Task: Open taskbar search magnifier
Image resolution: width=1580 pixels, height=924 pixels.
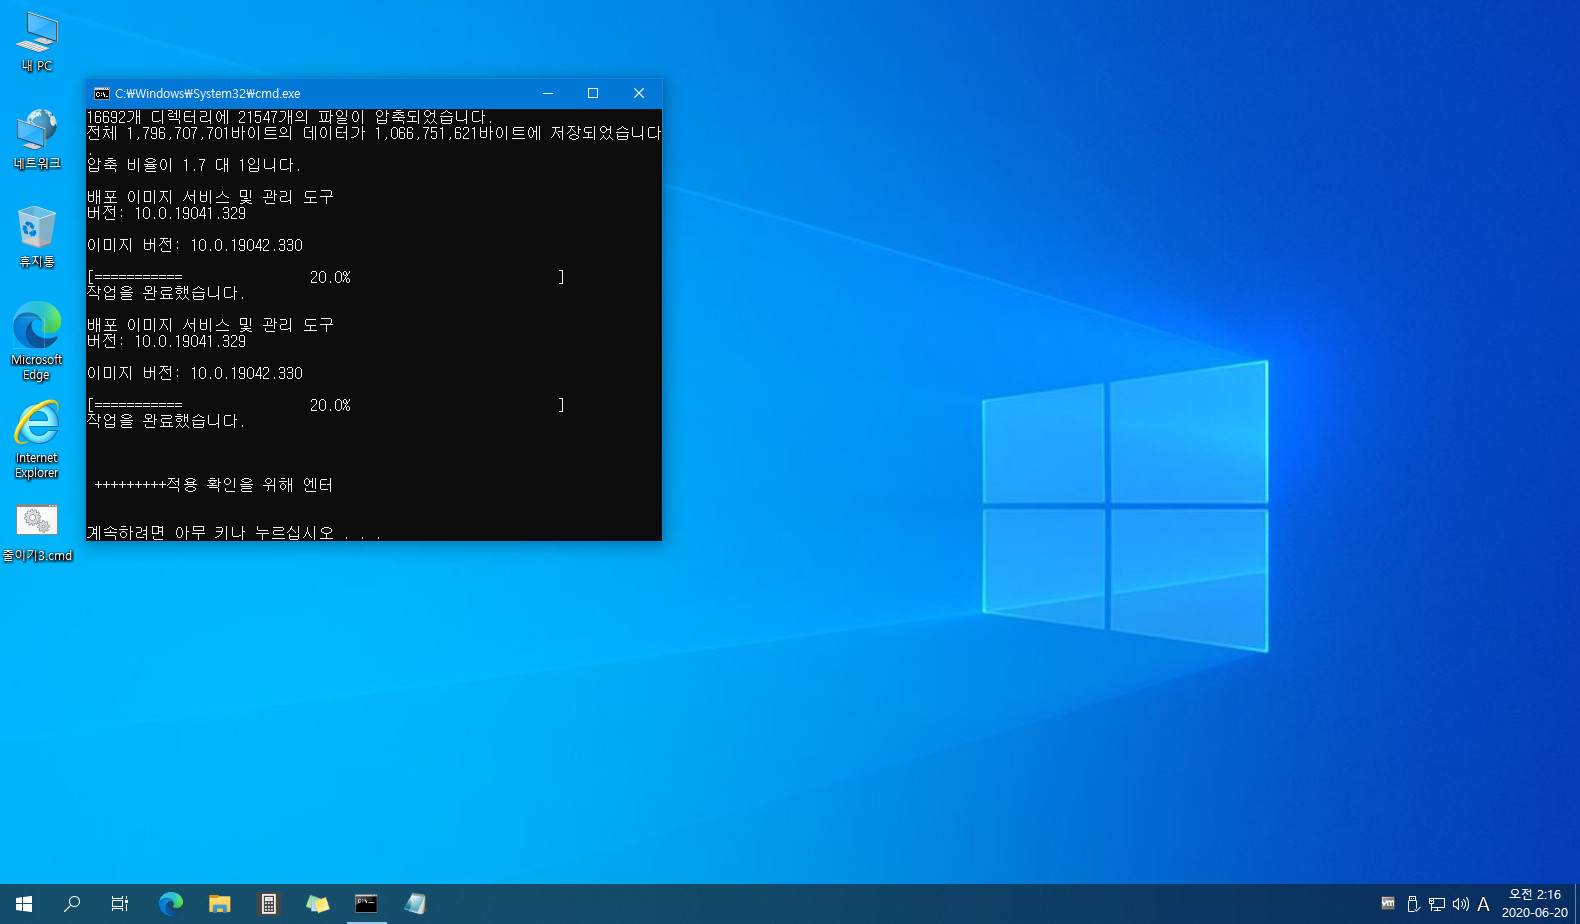Action: 72,904
